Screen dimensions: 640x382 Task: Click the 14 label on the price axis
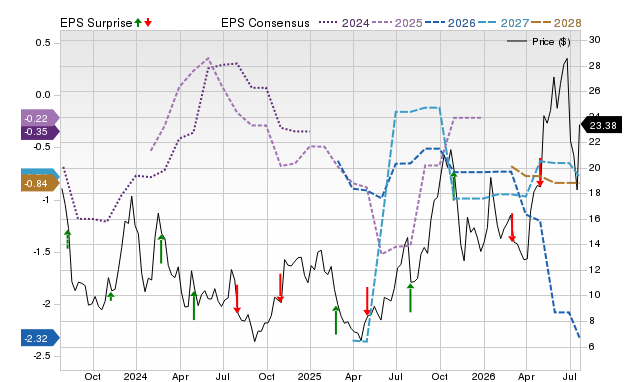(x=595, y=244)
